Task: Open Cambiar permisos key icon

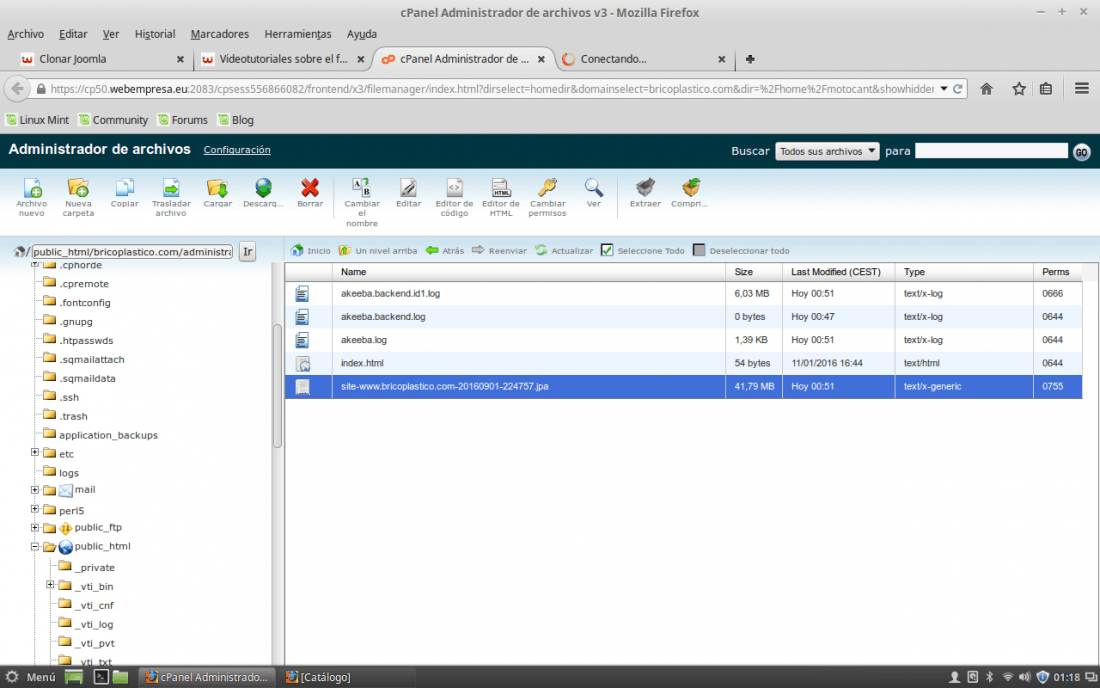Action: [x=547, y=196]
